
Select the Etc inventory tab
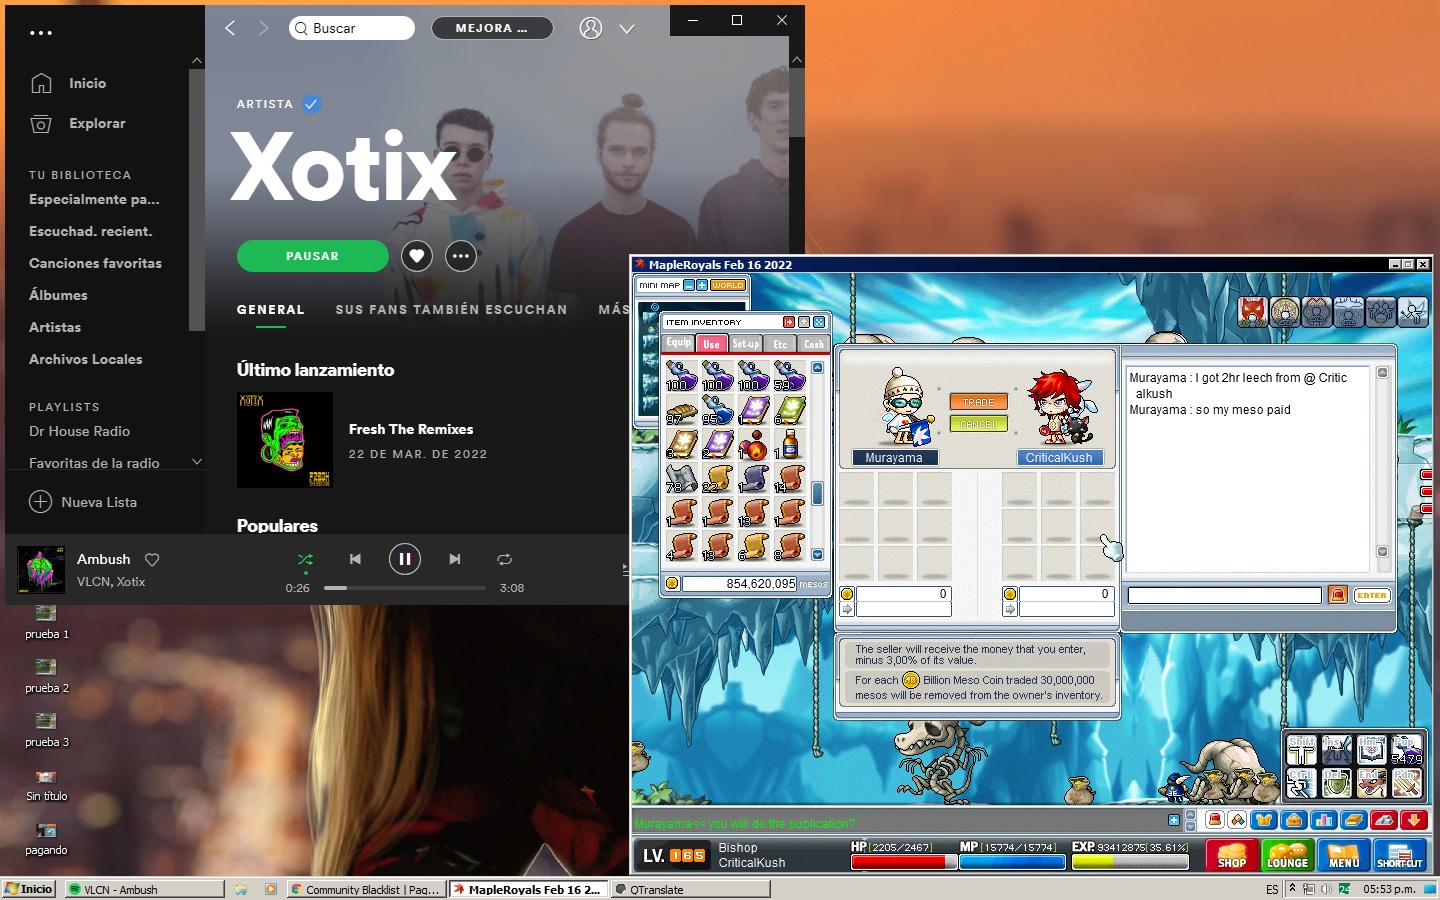click(x=780, y=344)
